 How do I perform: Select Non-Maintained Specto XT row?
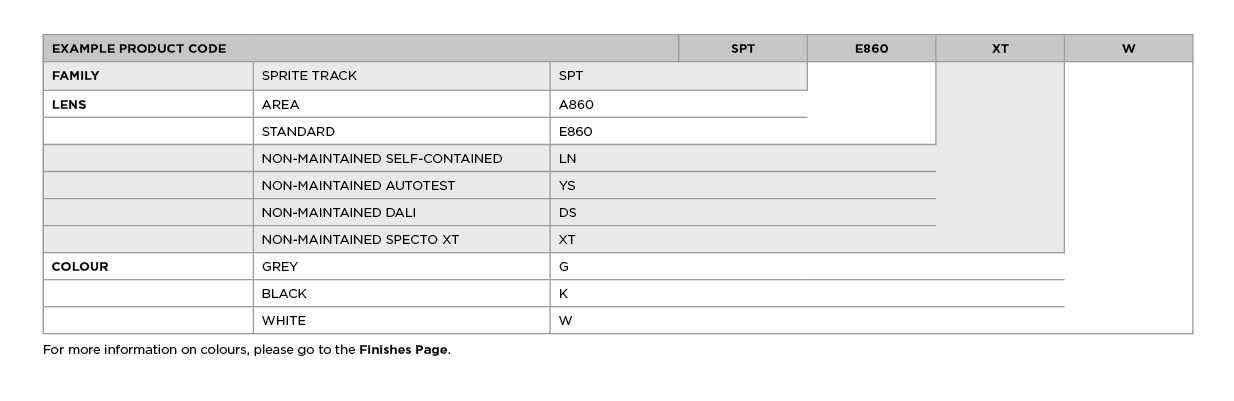361,239
